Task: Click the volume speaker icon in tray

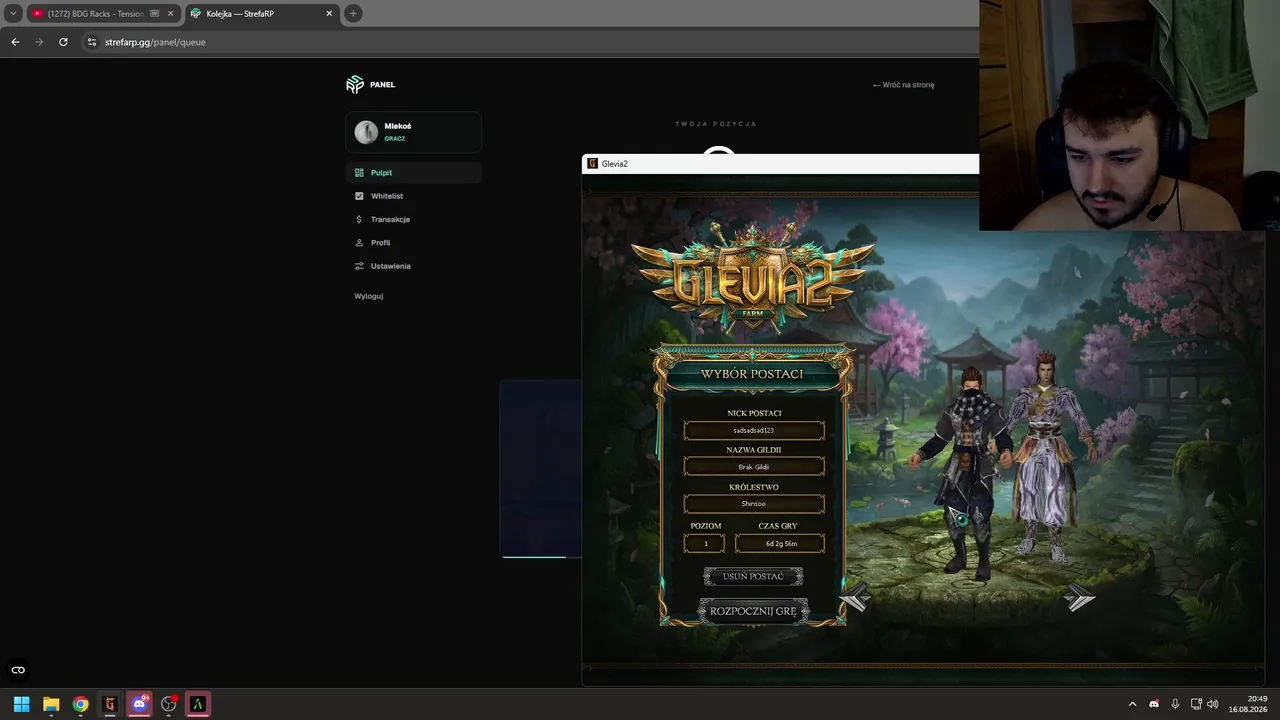Action: coord(1213,704)
